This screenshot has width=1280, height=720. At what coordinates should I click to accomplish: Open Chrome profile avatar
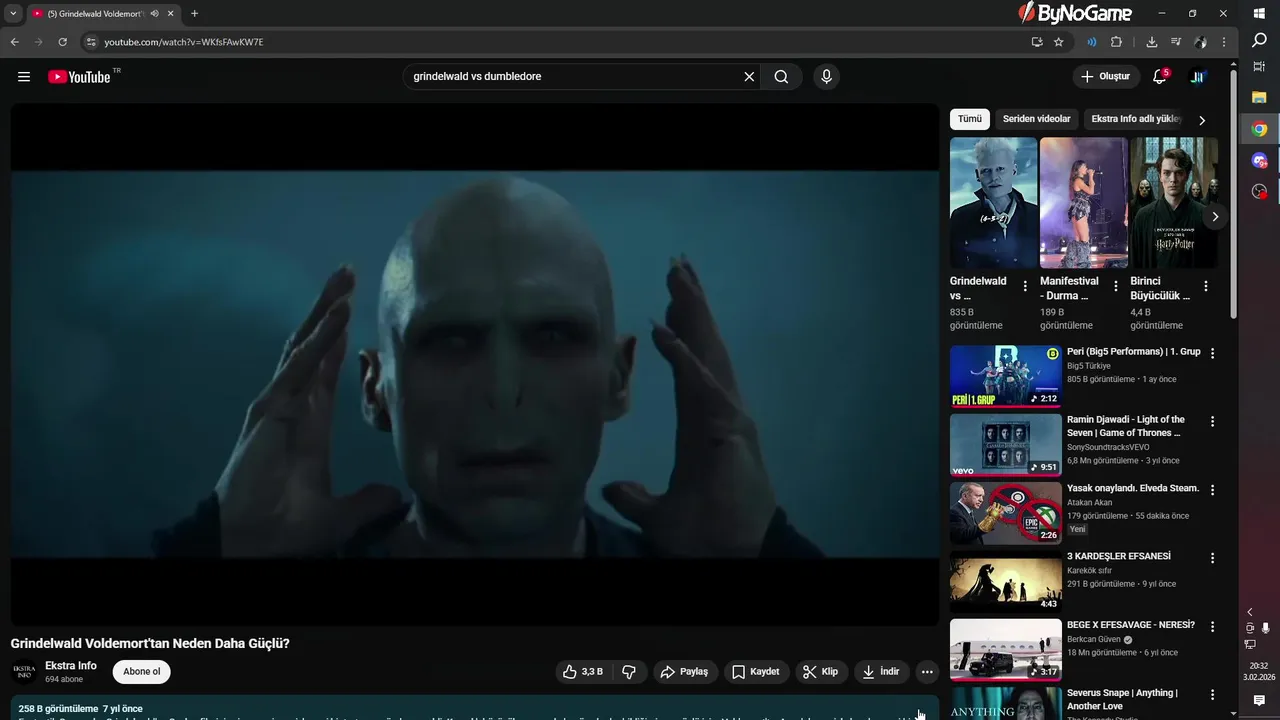coord(1200,42)
